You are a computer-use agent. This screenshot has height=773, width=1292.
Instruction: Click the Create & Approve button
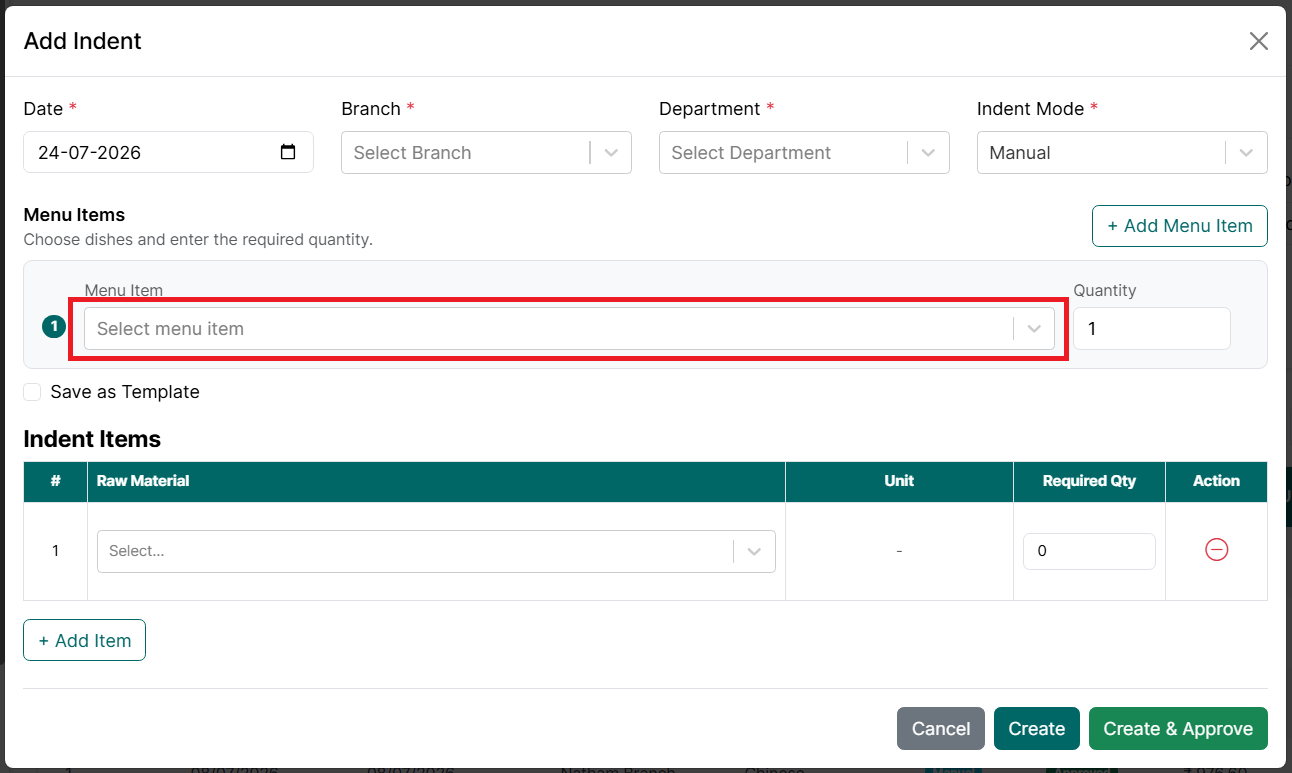click(x=1178, y=728)
